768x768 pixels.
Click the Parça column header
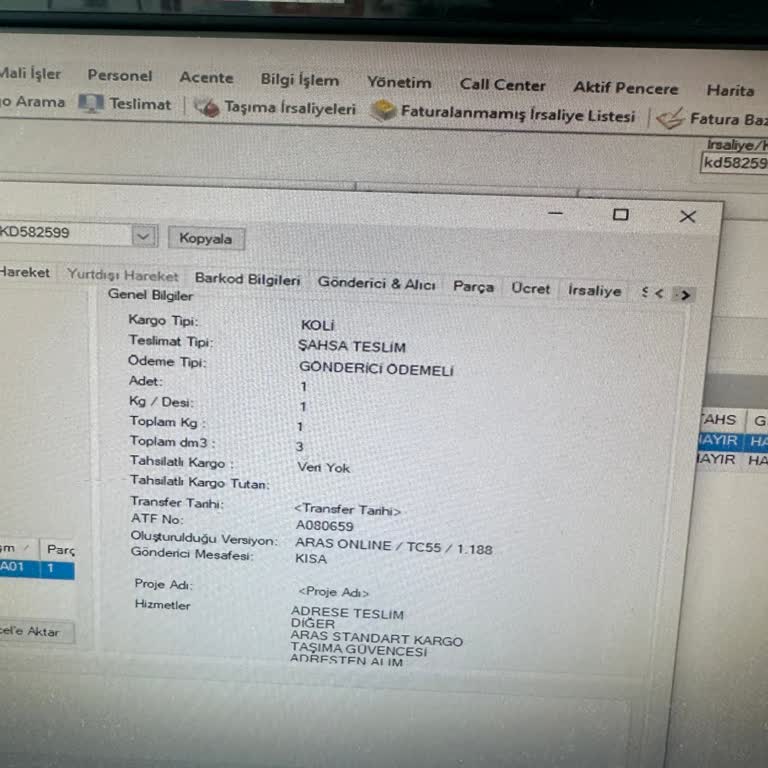59,550
